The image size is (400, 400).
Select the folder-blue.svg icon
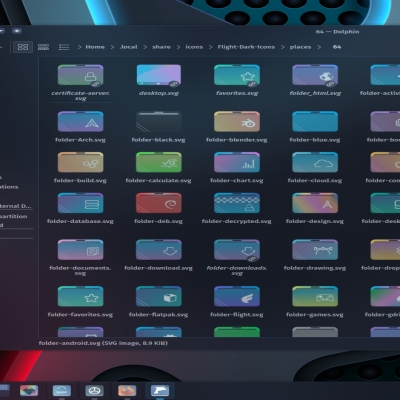(x=315, y=122)
